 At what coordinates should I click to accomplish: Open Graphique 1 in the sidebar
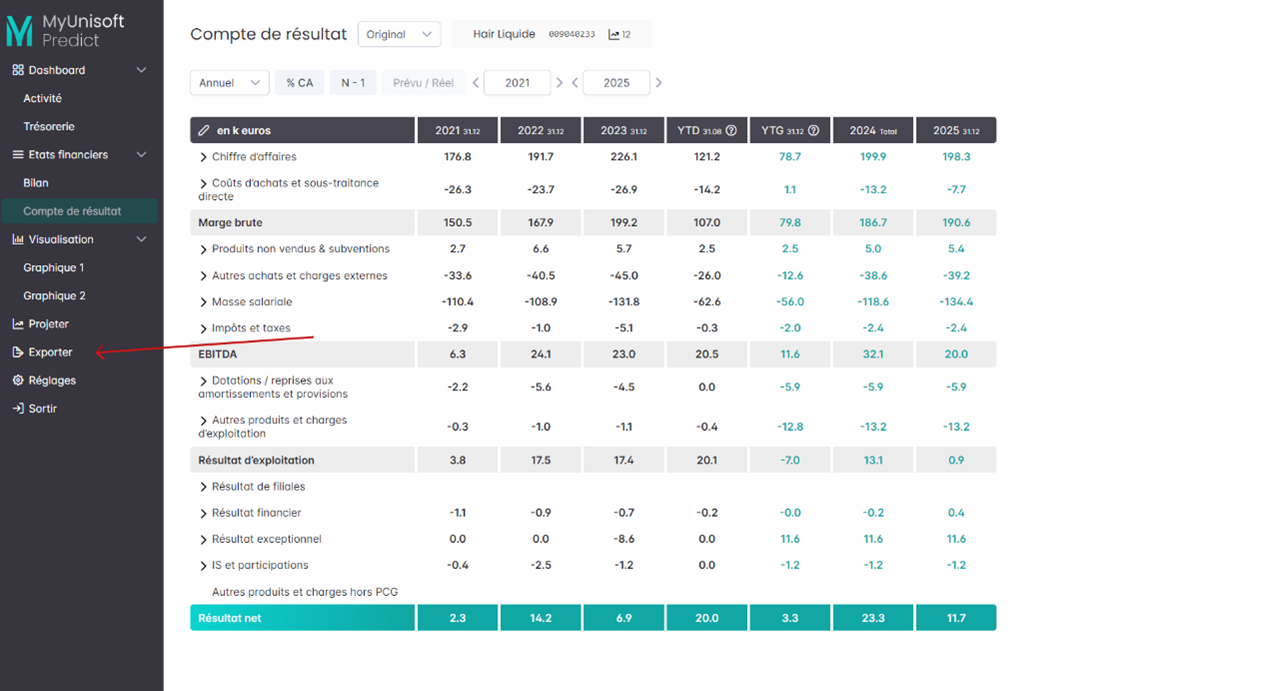point(54,268)
